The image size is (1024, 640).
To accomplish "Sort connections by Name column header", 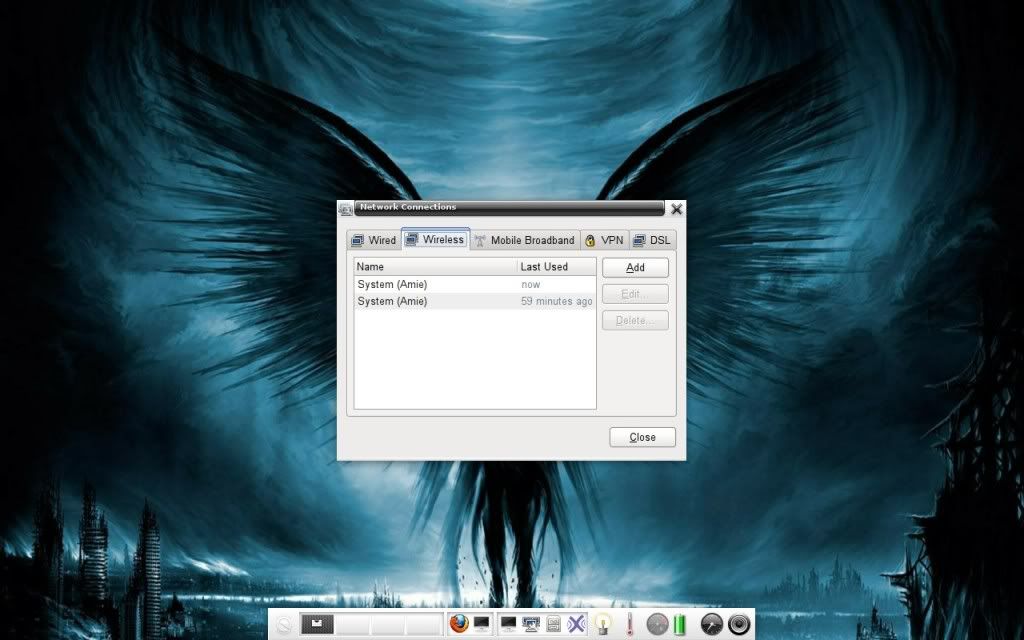I will click(x=436, y=266).
